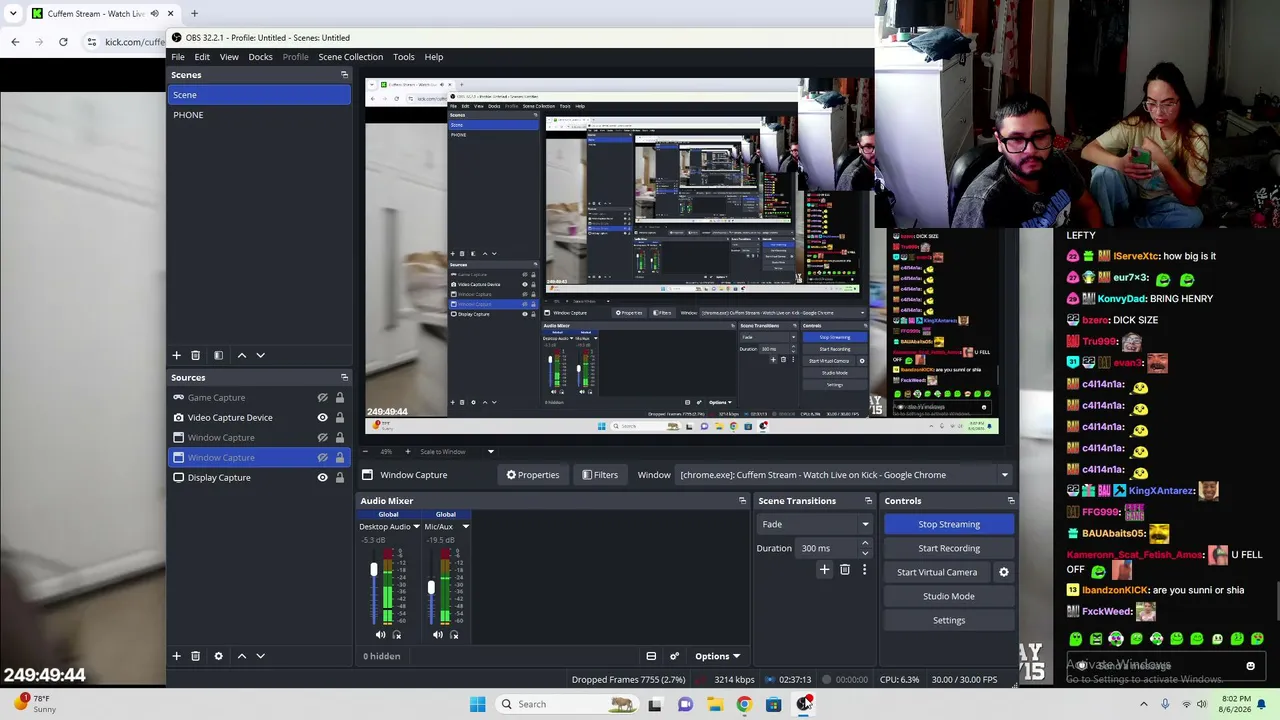The width and height of the screenshot is (1280, 720).
Task: Click the Mic/Aux volume slider
Action: coord(431,590)
